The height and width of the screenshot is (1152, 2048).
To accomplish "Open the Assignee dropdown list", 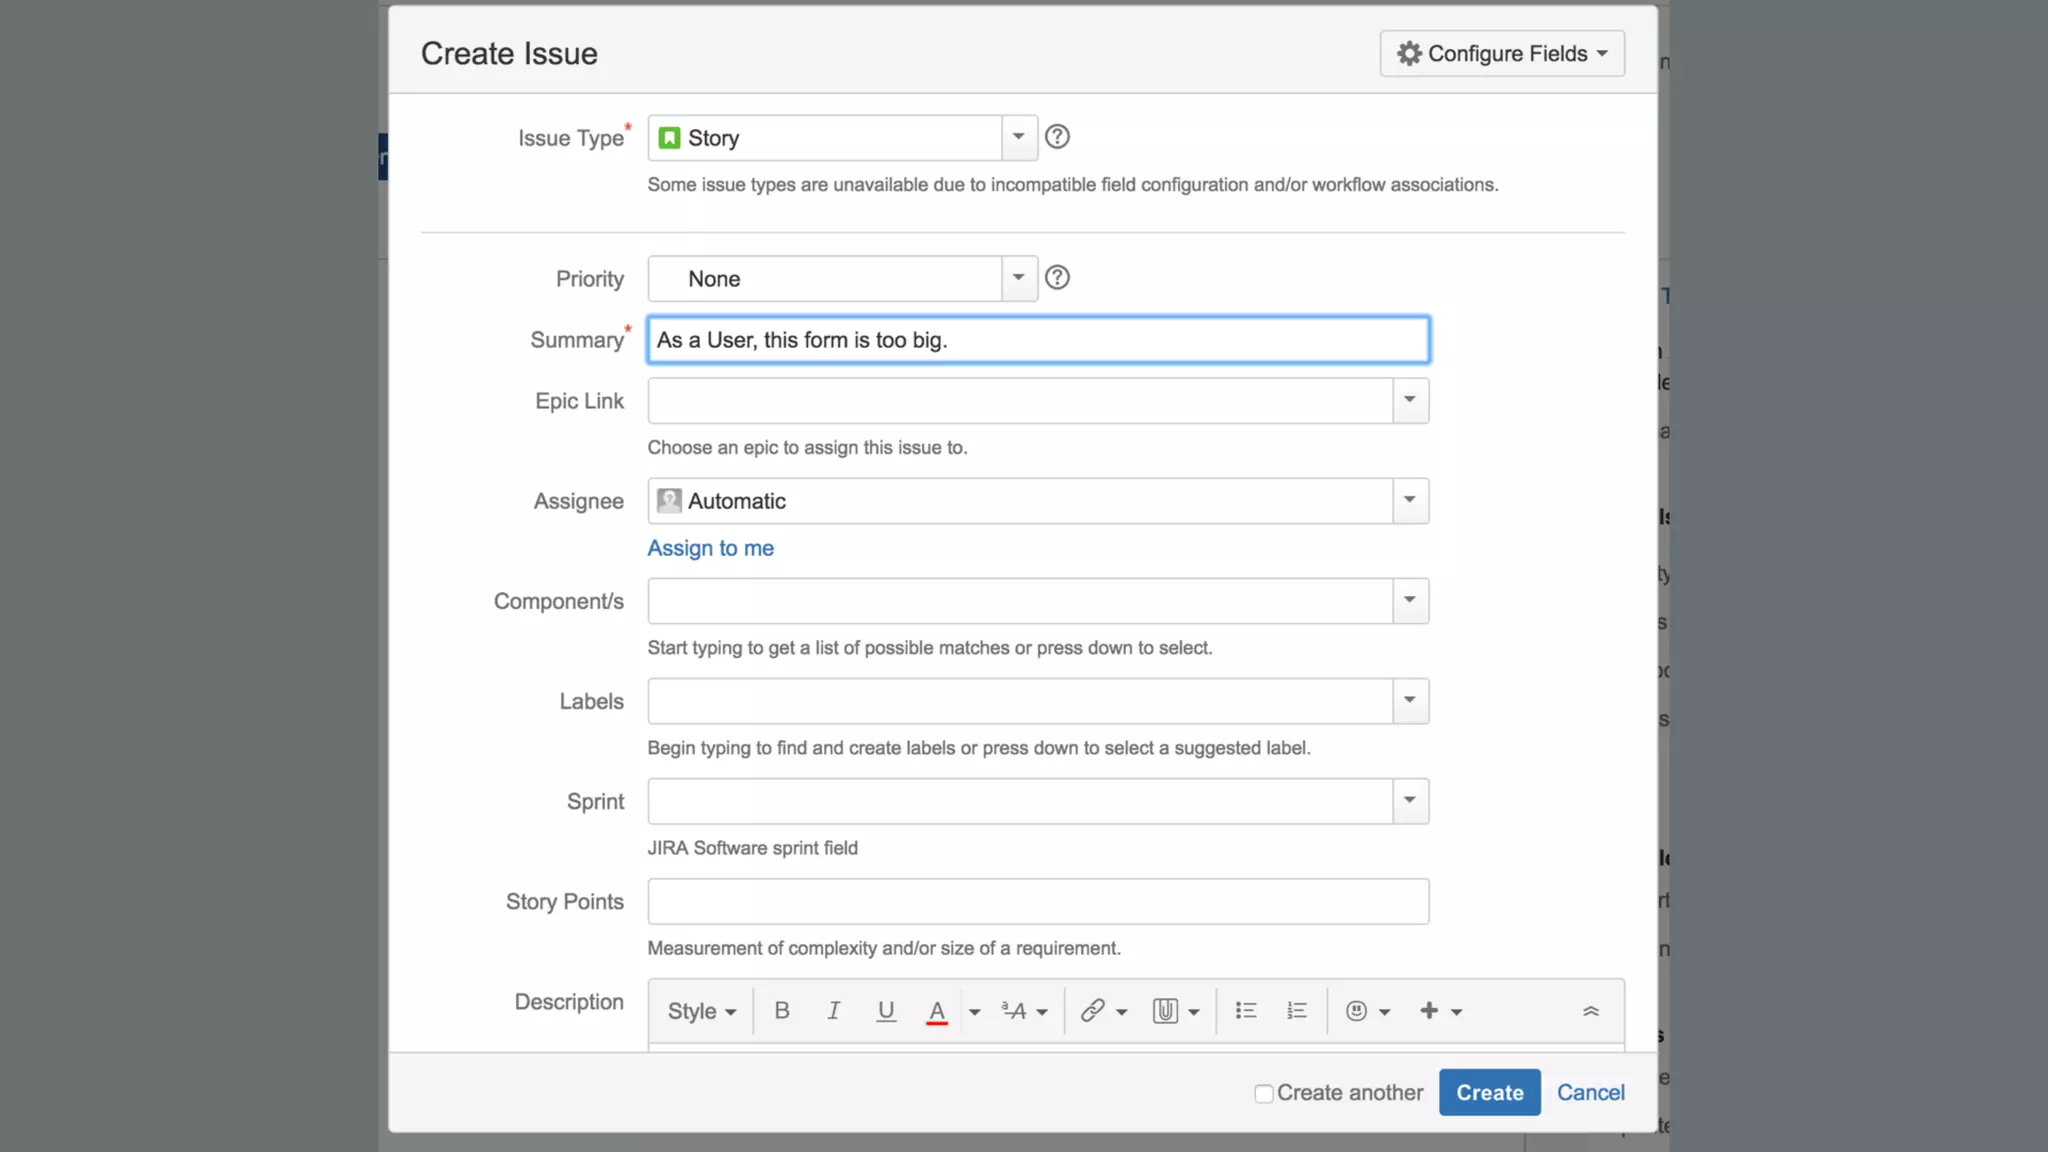I will 1409,500.
